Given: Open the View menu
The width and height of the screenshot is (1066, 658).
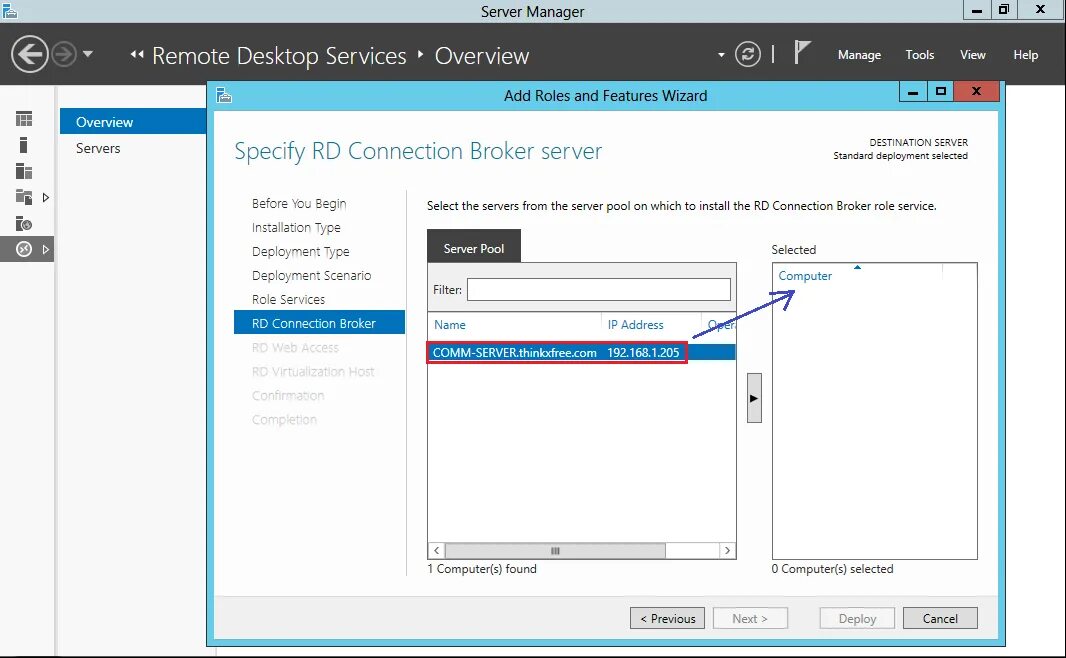Looking at the screenshot, I should [x=972, y=55].
